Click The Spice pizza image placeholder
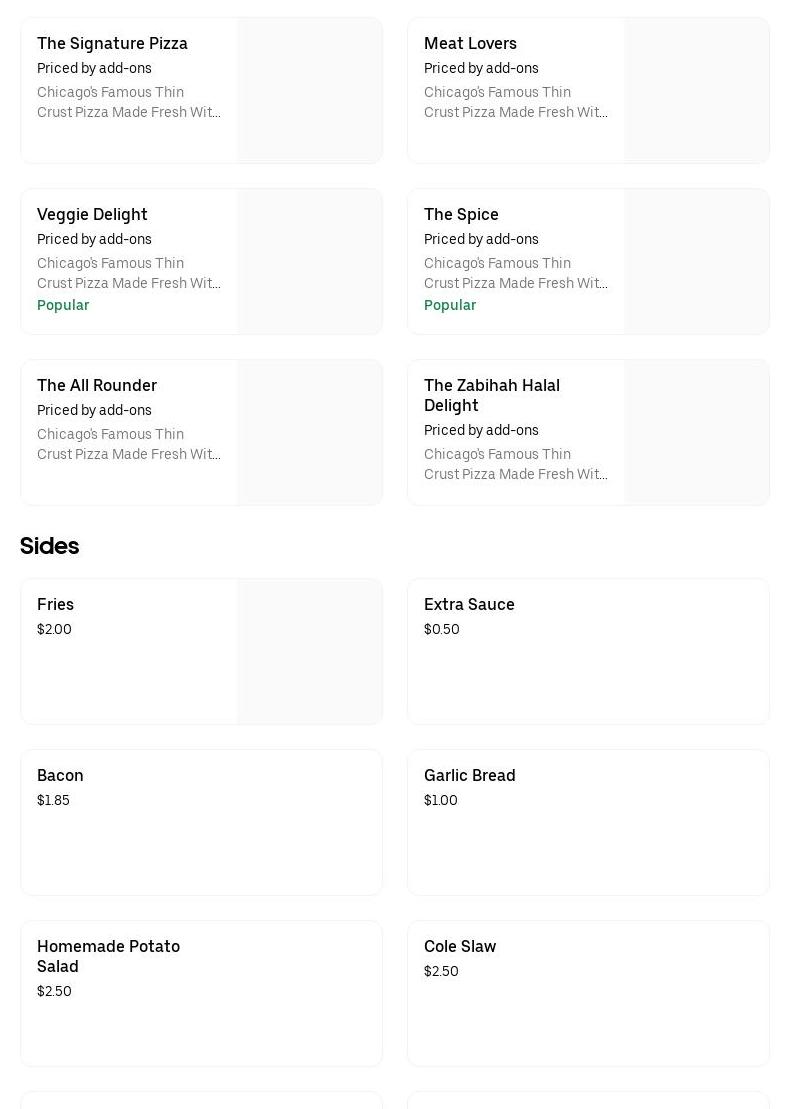This screenshot has width=804, height=1109. 696,262
